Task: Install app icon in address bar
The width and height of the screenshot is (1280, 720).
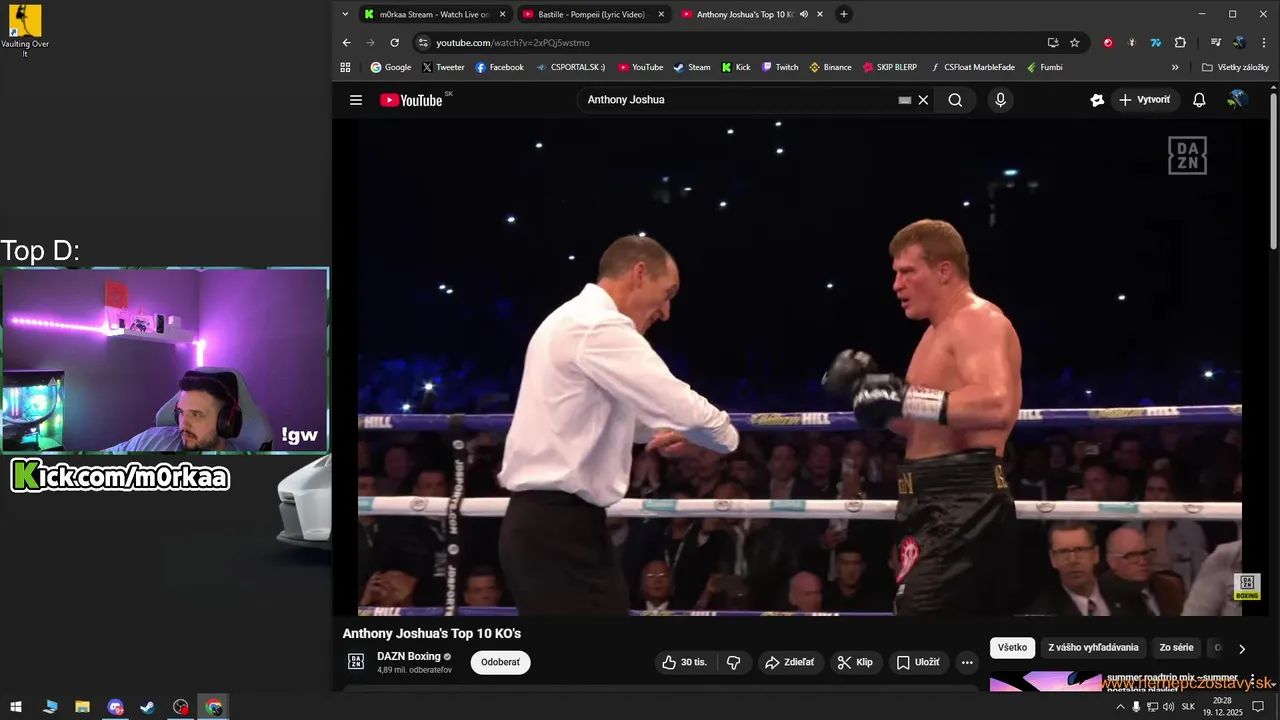Action: [1053, 43]
